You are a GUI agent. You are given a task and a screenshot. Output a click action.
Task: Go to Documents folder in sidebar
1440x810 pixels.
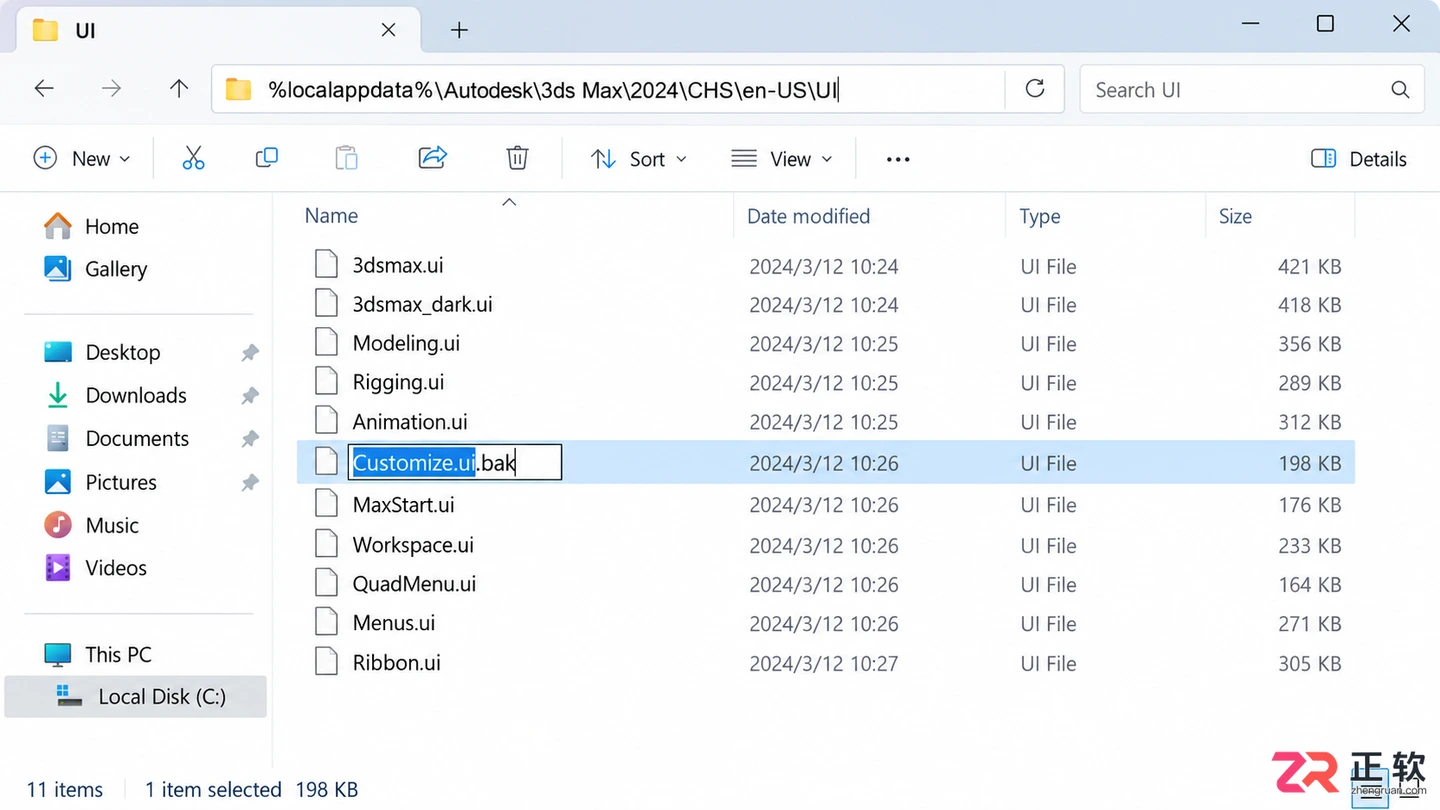click(117, 439)
